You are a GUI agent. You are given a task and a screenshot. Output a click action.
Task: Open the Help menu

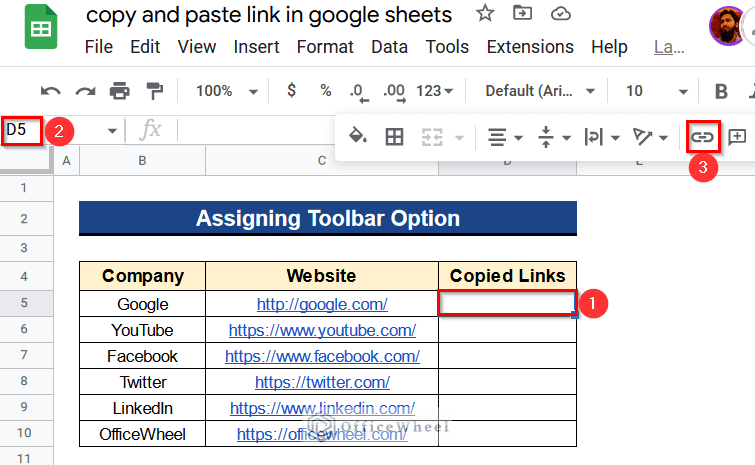[610, 47]
